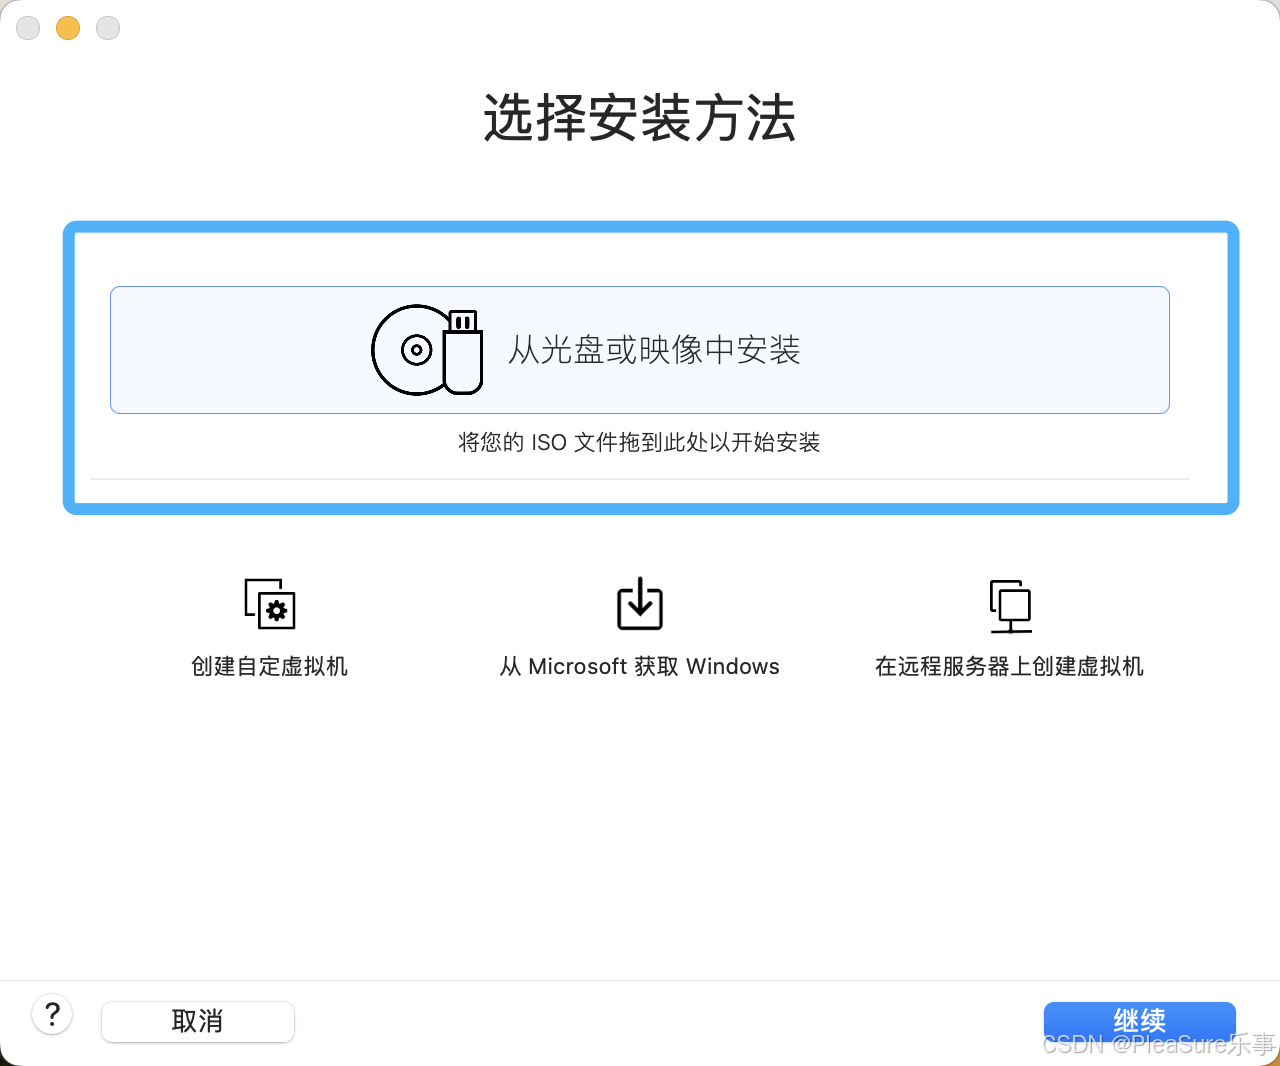Click the grey zoom window button
The image size is (1280, 1066).
108,28
